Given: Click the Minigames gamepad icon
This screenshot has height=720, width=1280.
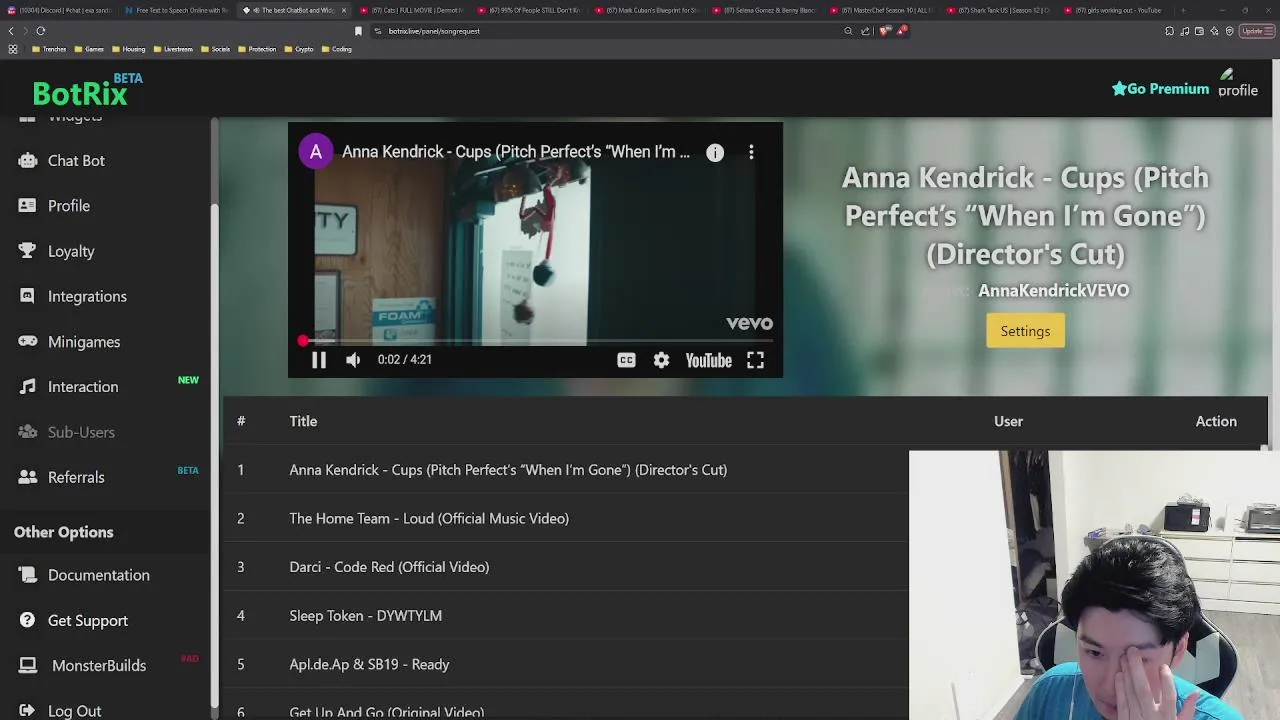Looking at the screenshot, I should coord(28,341).
